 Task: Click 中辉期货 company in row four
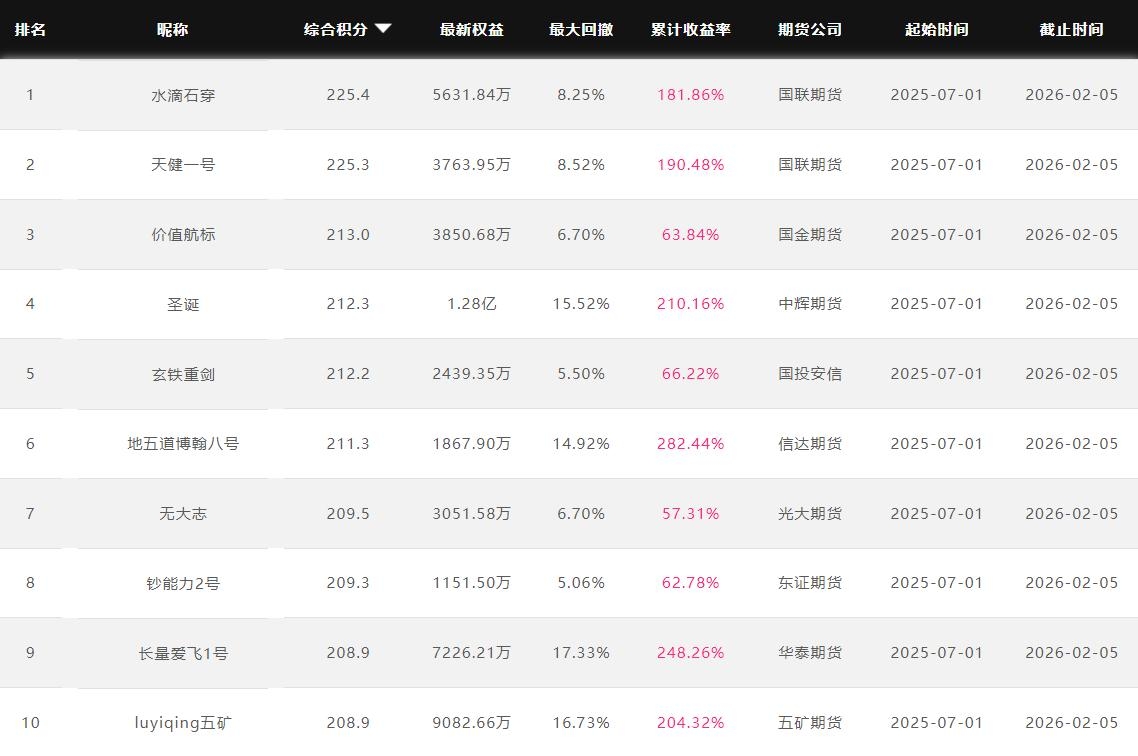pos(810,304)
